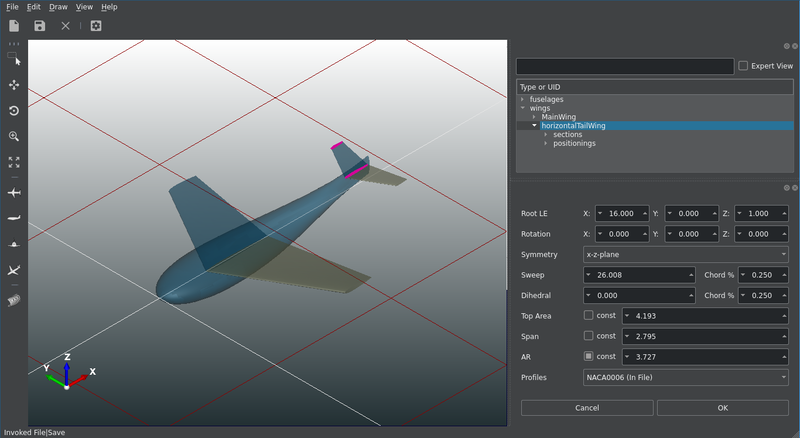The width and height of the screenshot is (800, 438).
Task: Click the Save file icon
Action: click(x=40, y=26)
